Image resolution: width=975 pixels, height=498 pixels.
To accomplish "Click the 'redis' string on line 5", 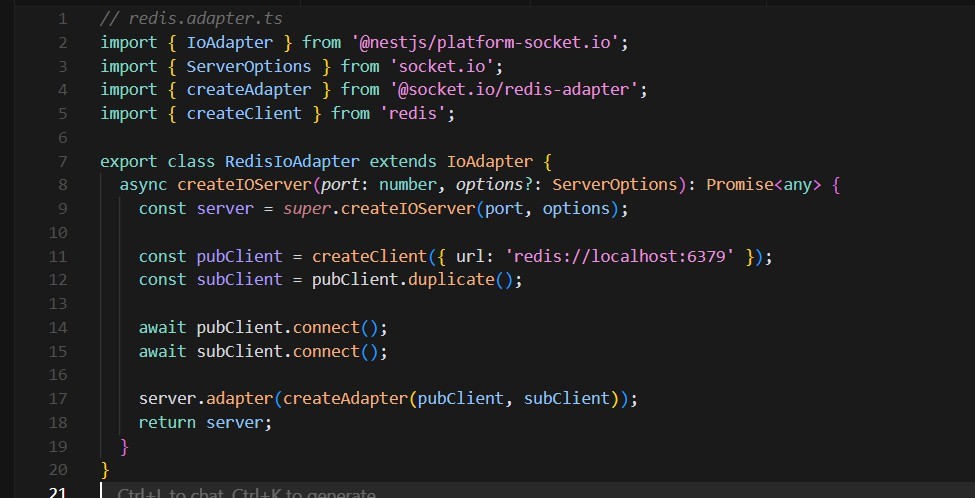I will click(x=413, y=114).
